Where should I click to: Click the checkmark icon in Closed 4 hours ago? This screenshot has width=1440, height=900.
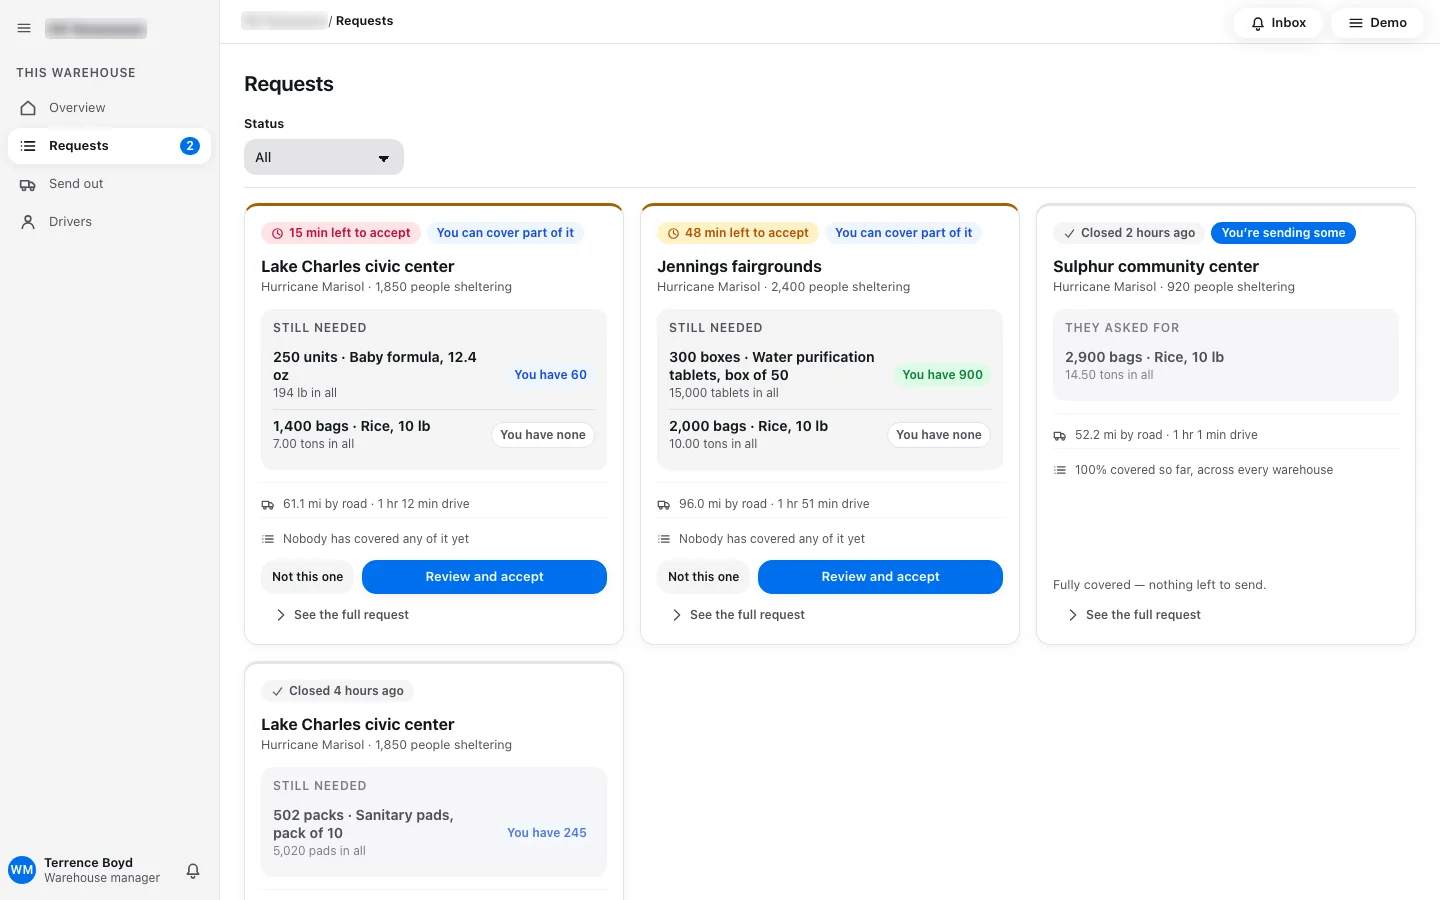click(278, 691)
